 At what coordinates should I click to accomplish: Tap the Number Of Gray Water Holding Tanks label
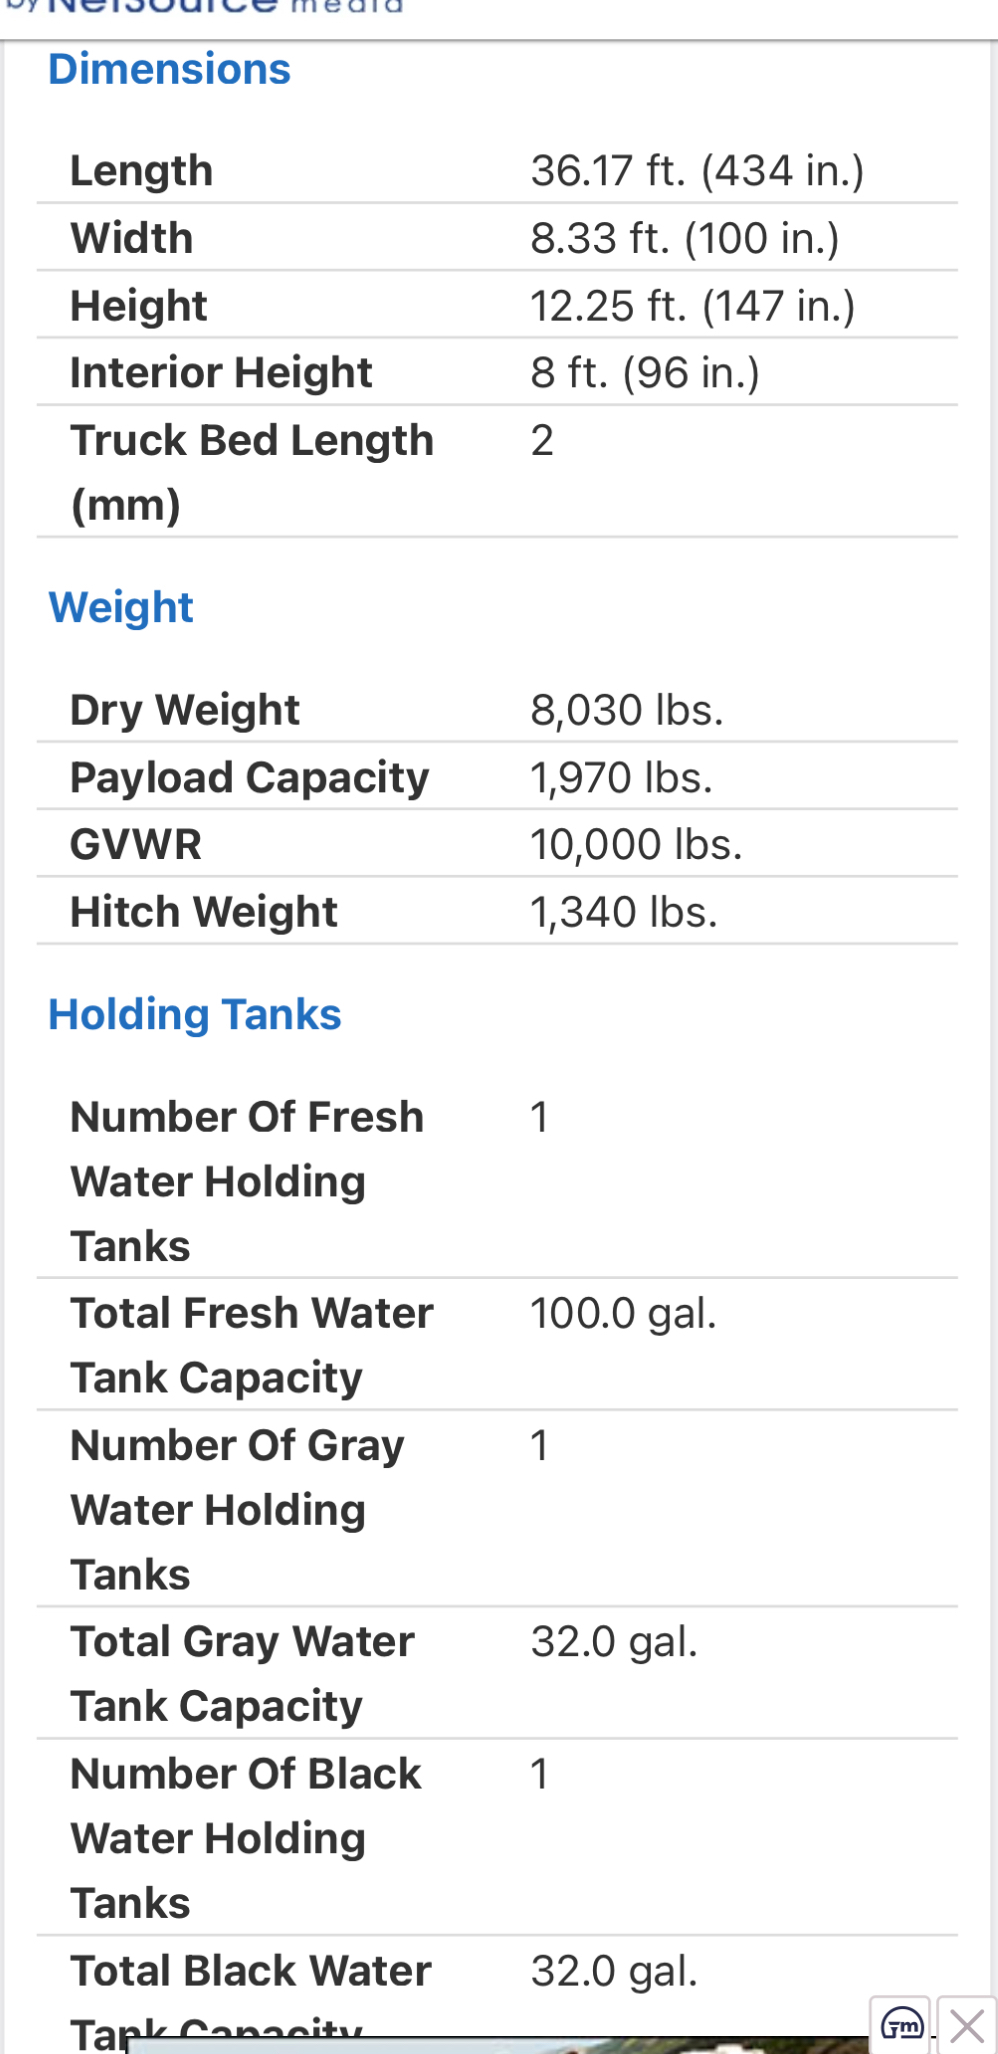coord(237,1510)
